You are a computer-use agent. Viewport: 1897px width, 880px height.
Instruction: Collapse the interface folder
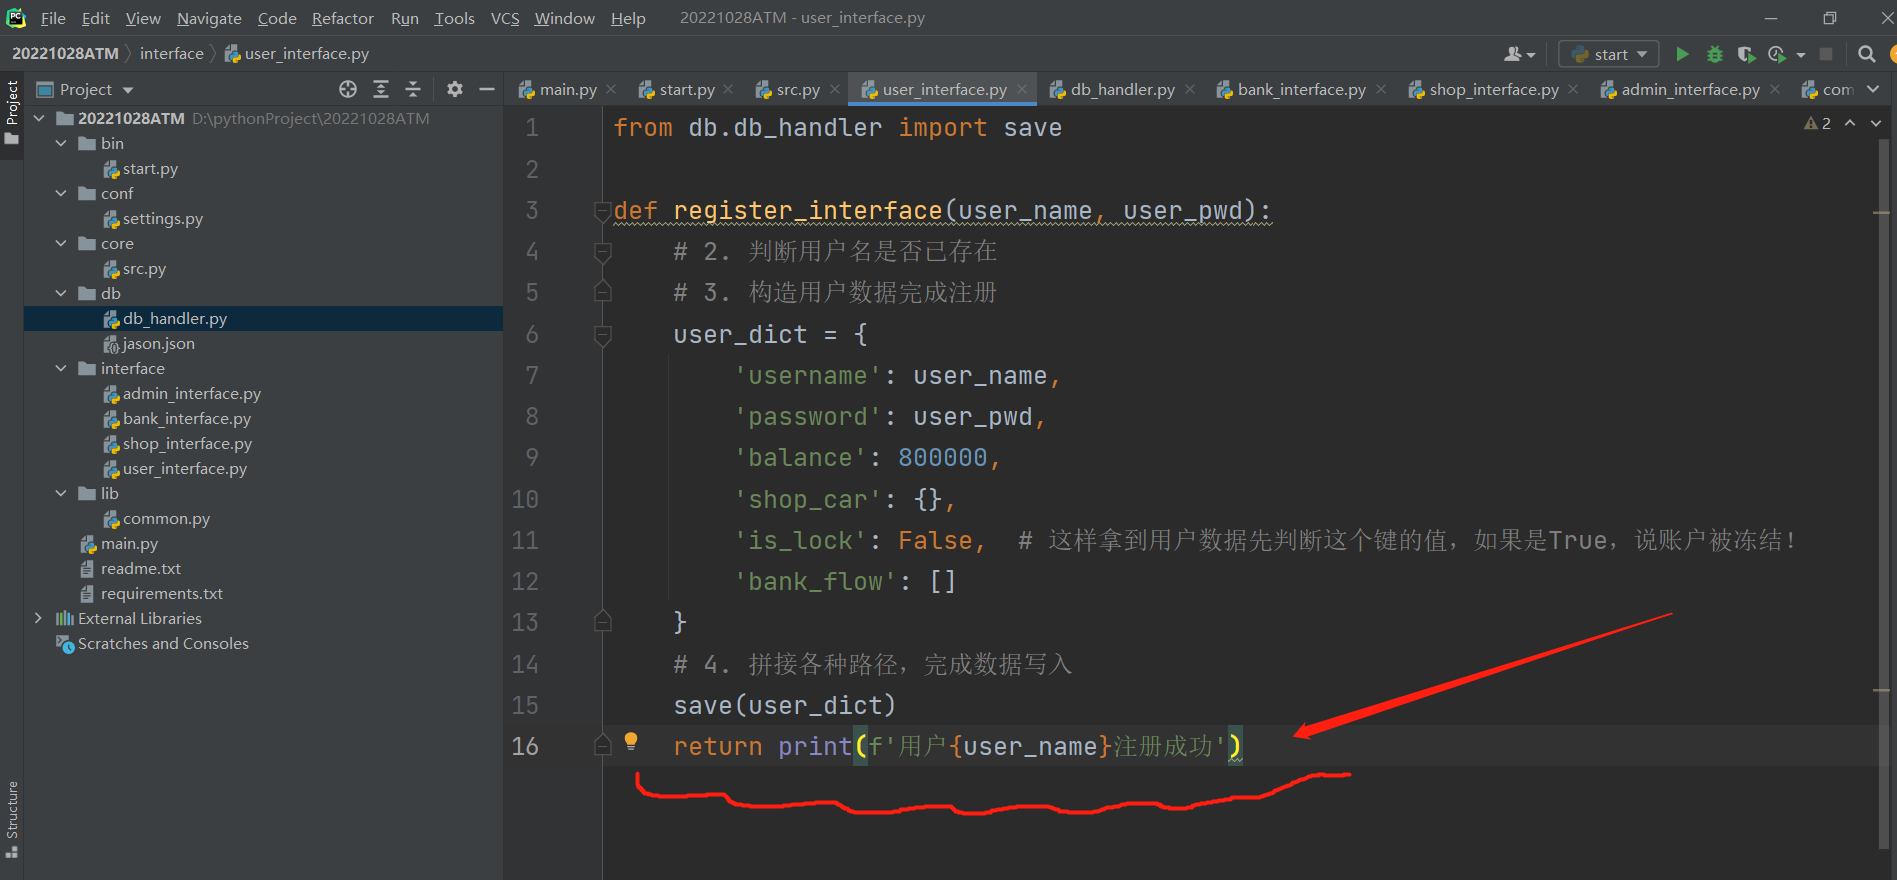coord(61,368)
